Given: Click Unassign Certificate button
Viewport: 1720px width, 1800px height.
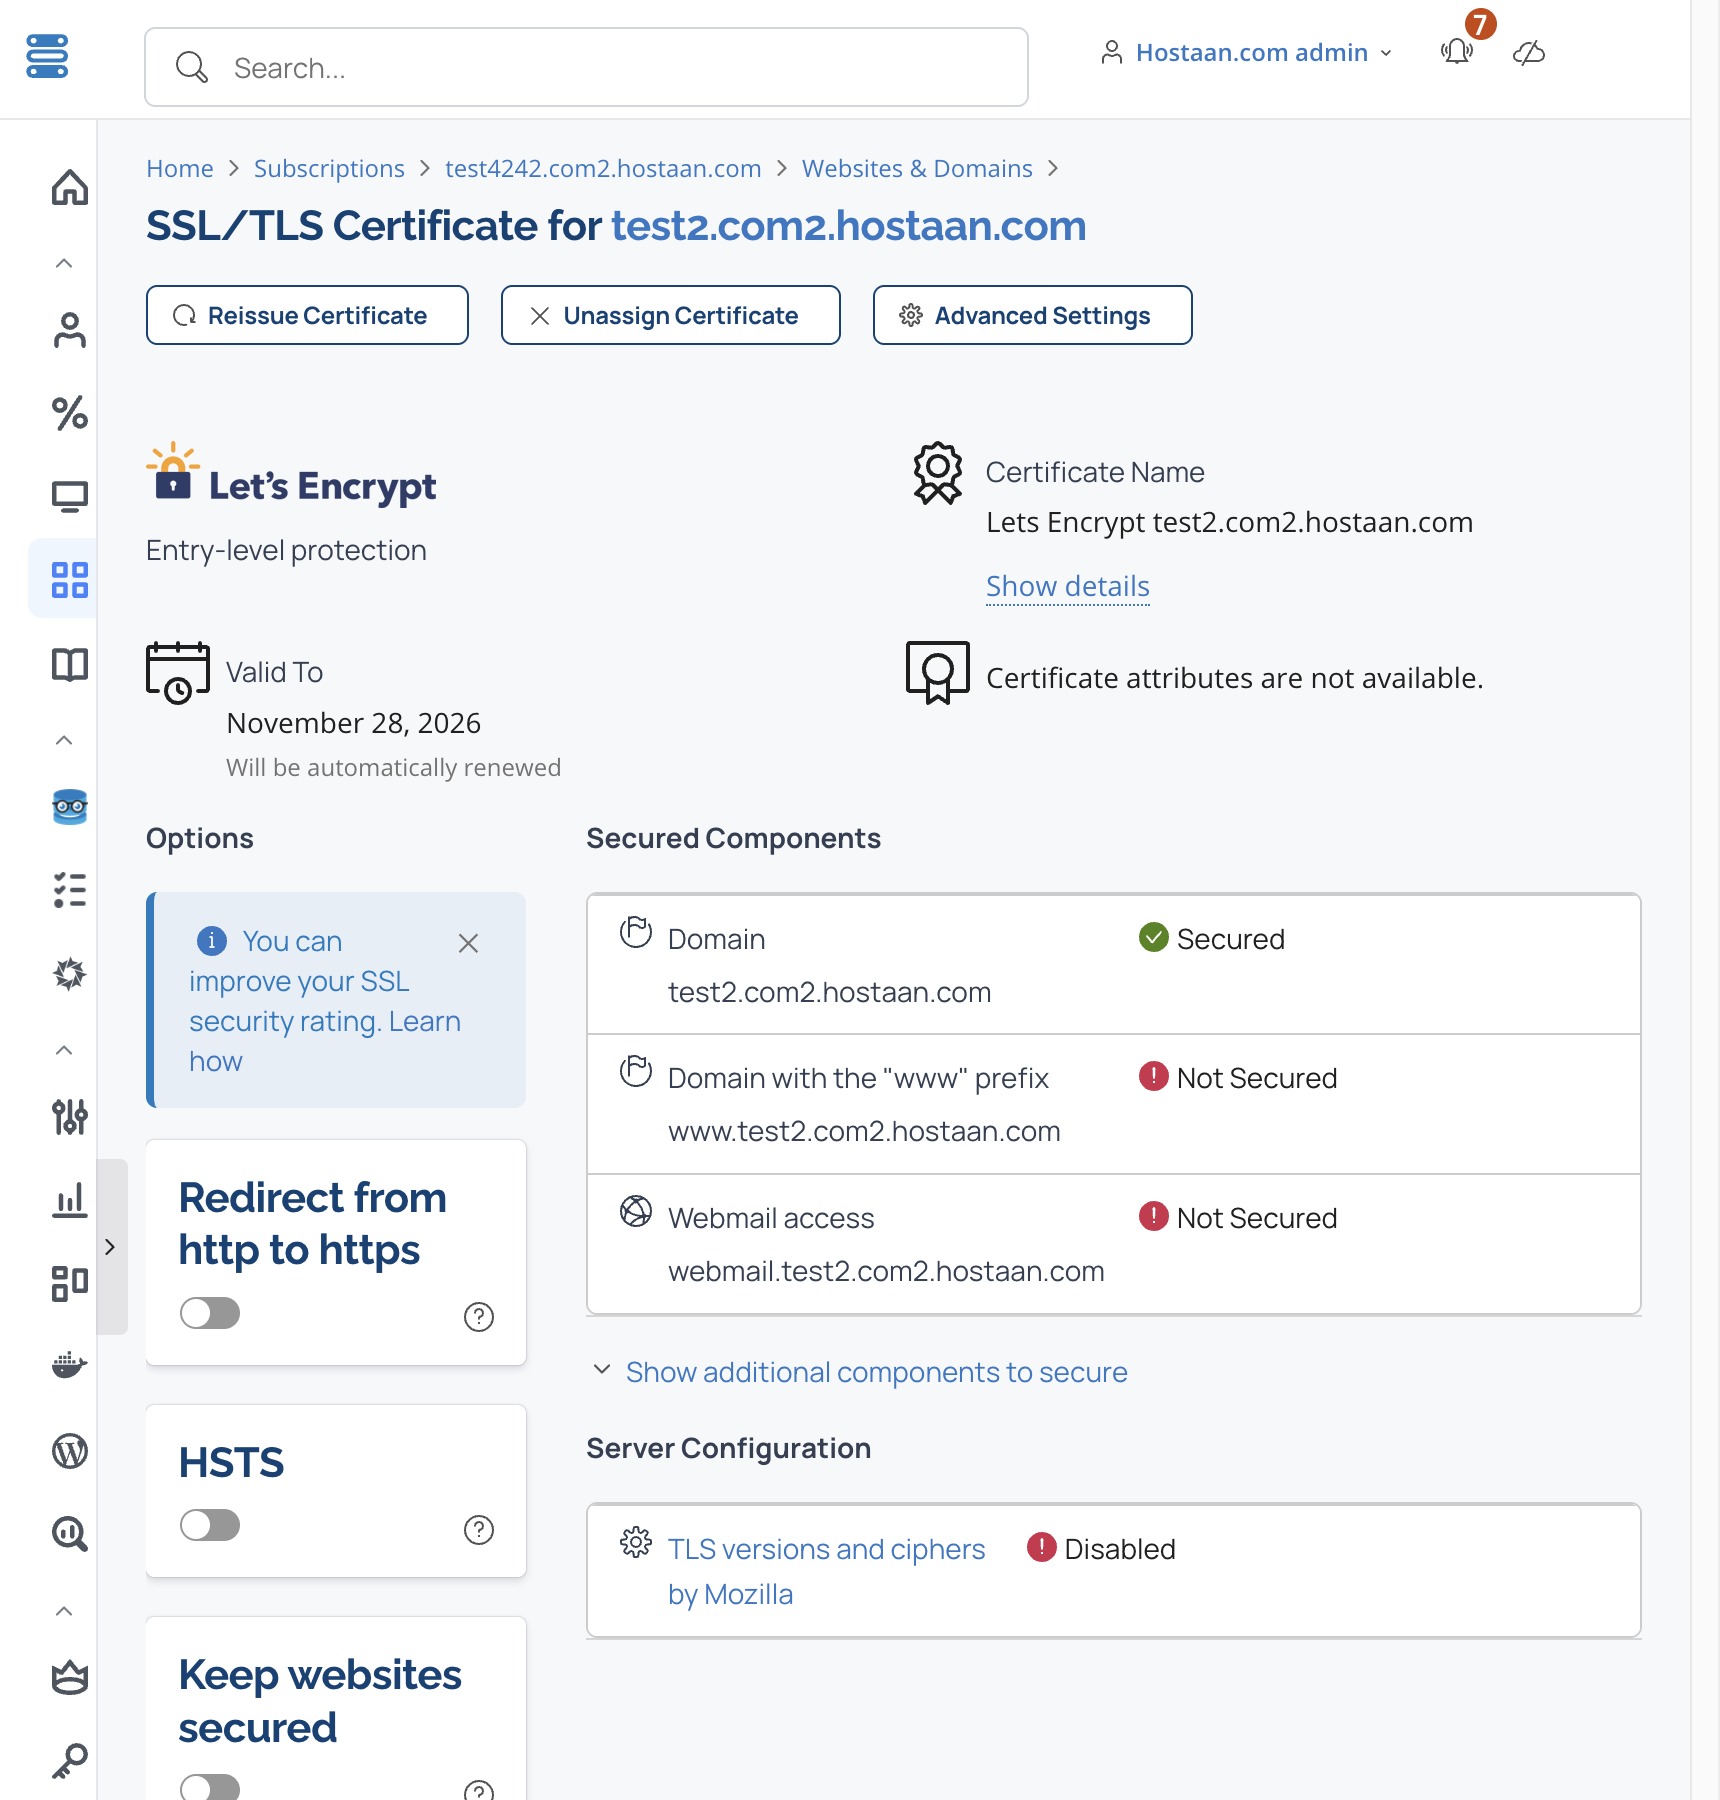Looking at the screenshot, I should click(x=670, y=315).
